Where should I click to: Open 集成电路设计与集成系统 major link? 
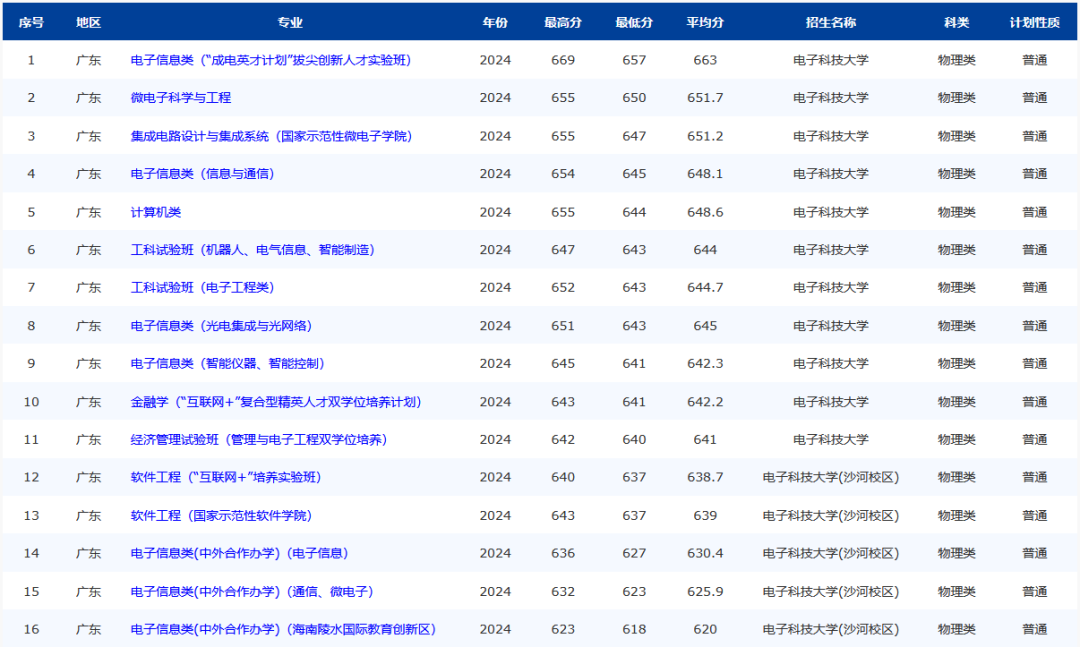pyautogui.click(x=271, y=136)
